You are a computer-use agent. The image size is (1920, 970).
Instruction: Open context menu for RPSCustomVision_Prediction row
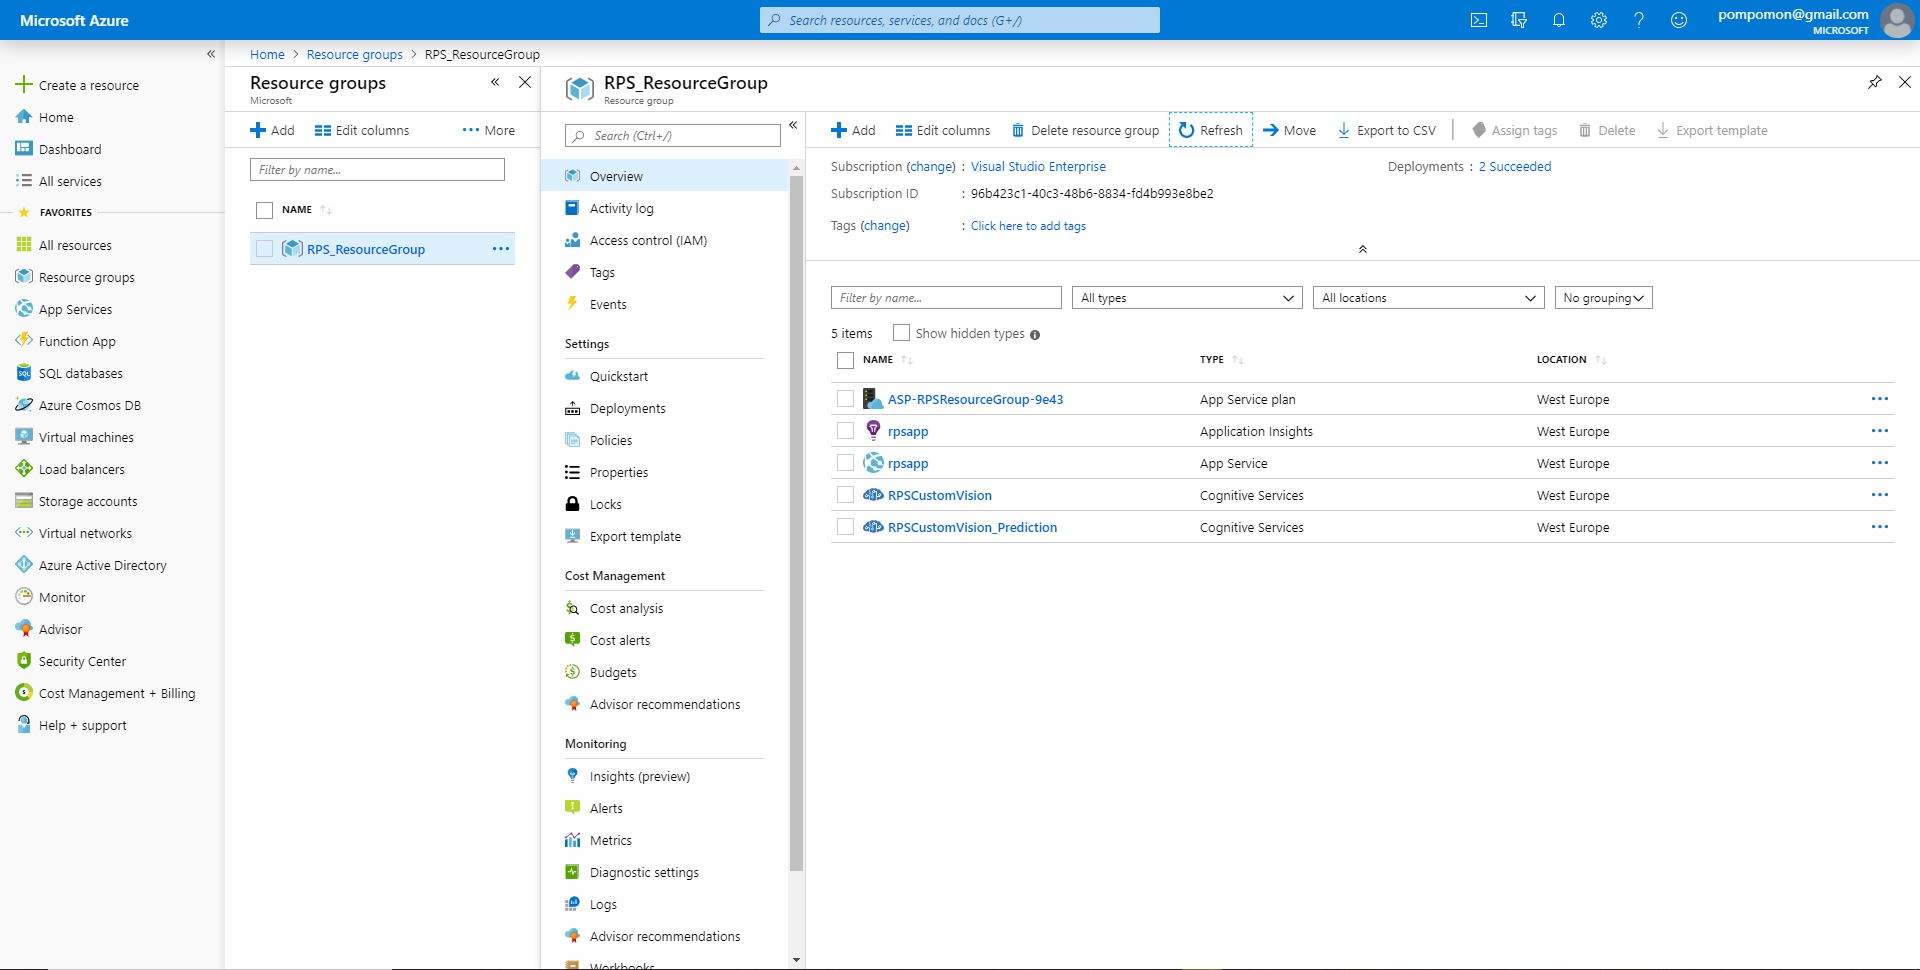[1880, 527]
